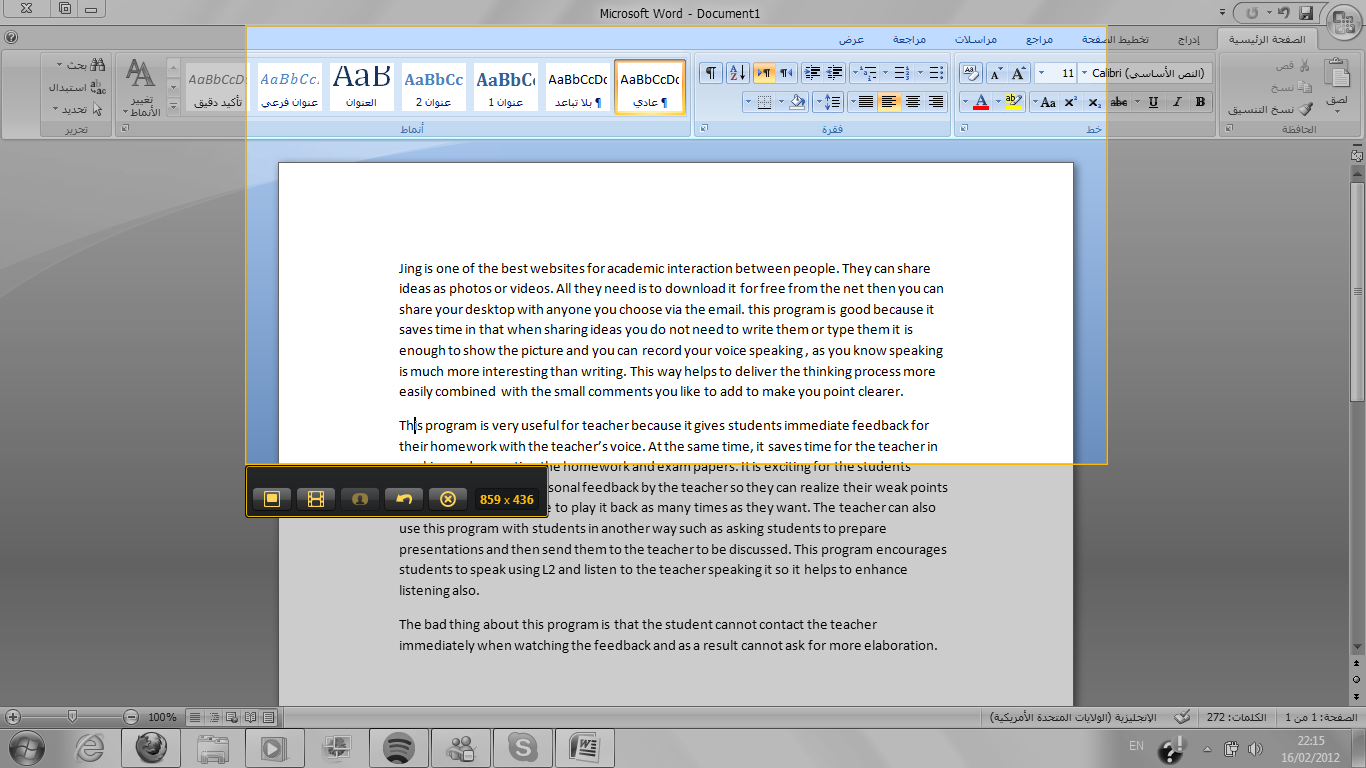This screenshot has width=1366, height=768.
Task: Open line spacing options
Action: (x=829, y=102)
